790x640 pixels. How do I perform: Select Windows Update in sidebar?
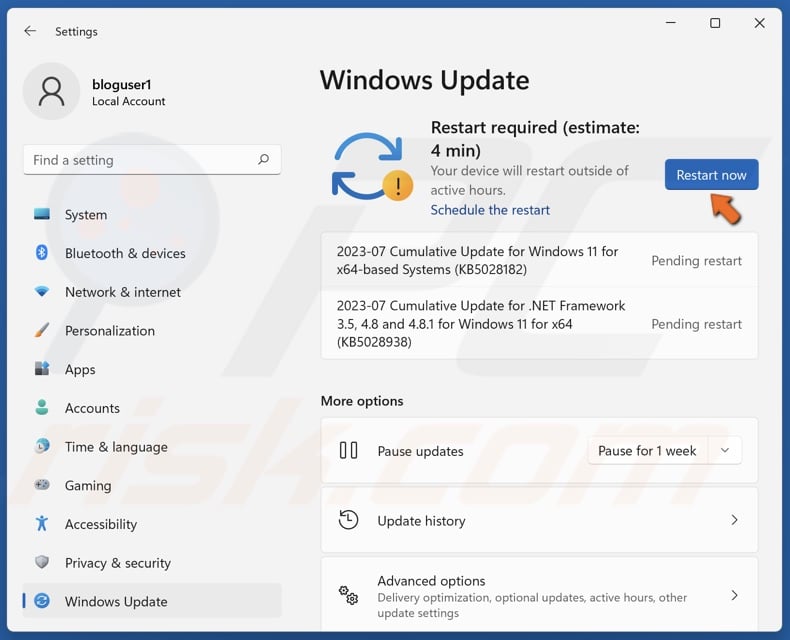point(152,601)
